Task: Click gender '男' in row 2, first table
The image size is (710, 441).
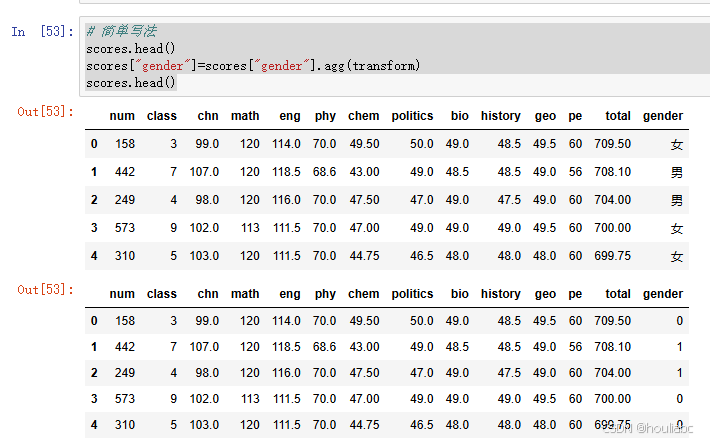Action: (676, 200)
